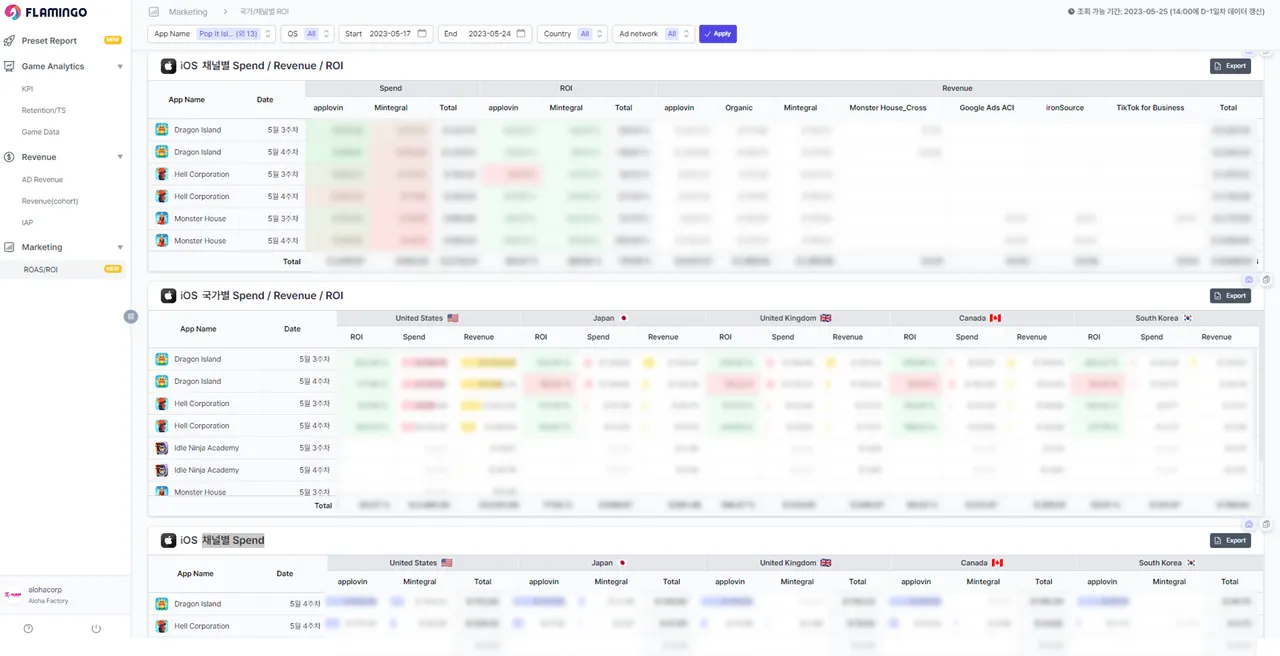This screenshot has width=1280, height=656.
Task: Click the help question mark icon
Action: (28, 629)
